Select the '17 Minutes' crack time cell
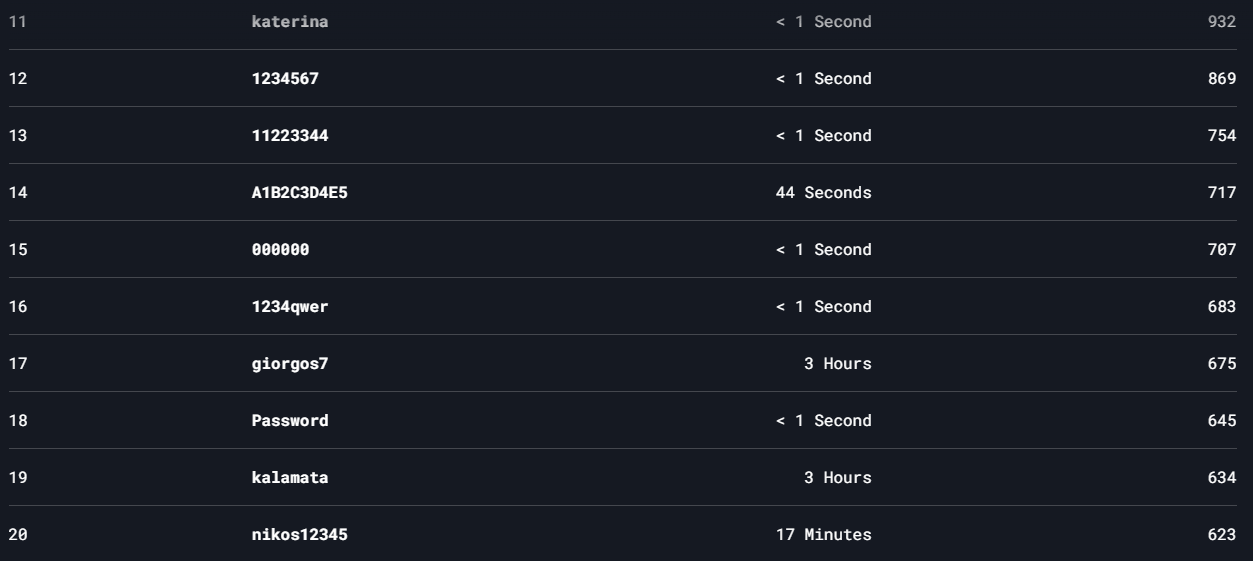1253x561 pixels. click(x=823, y=534)
